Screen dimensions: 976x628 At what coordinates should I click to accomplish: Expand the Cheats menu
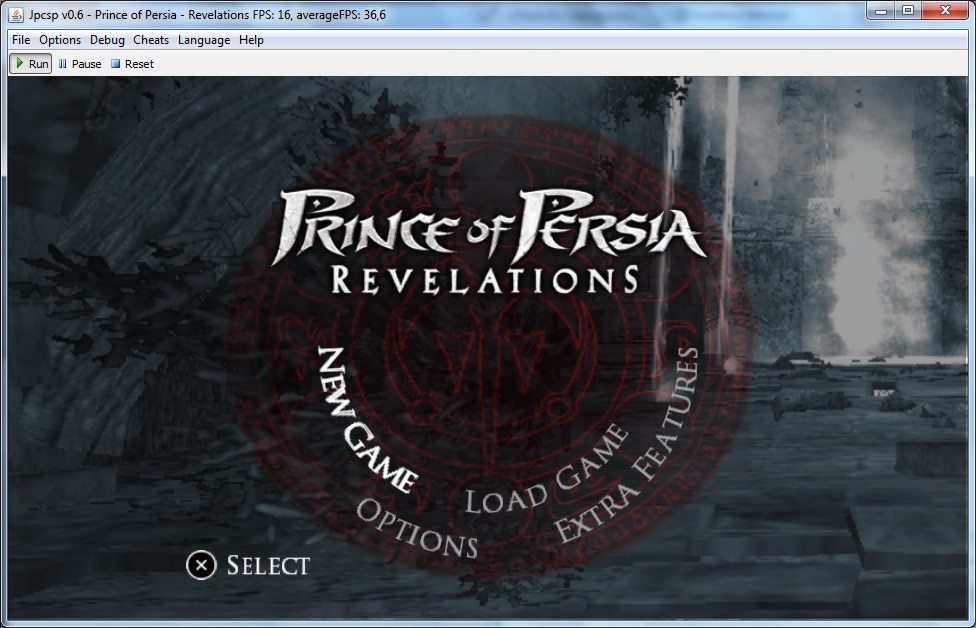151,40
